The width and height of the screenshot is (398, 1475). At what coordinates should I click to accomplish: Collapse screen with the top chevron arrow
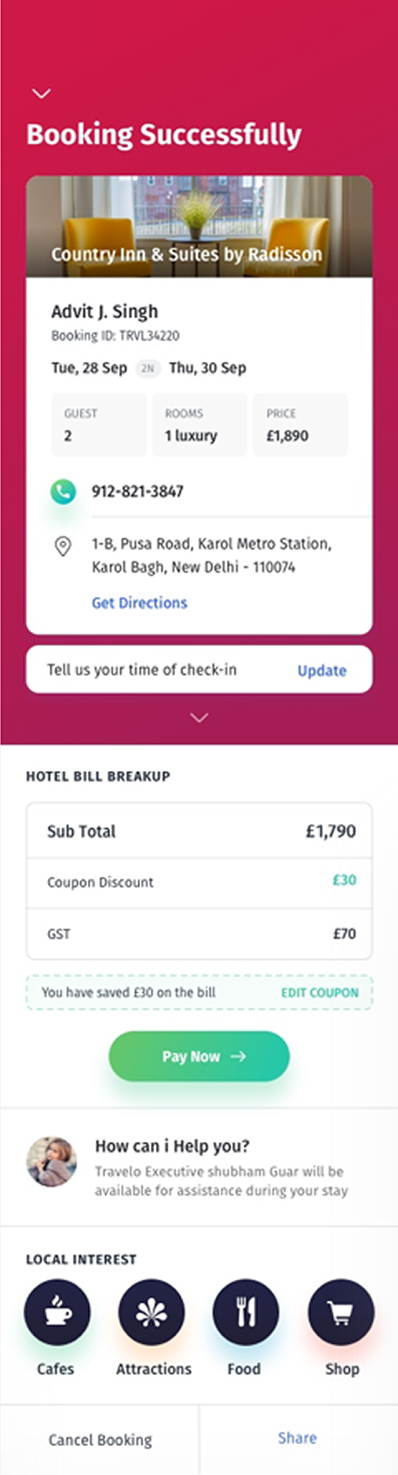41,94
